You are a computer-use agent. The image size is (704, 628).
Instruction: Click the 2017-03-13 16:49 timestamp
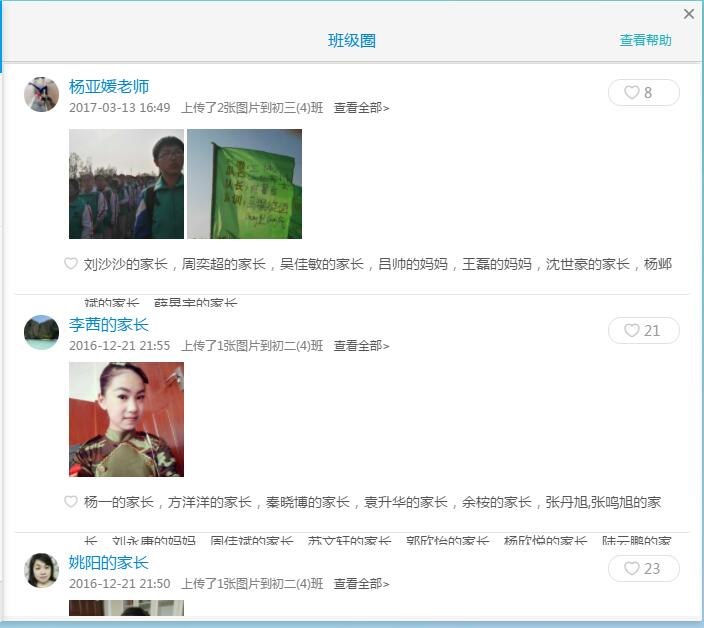(x=119, y=108)
